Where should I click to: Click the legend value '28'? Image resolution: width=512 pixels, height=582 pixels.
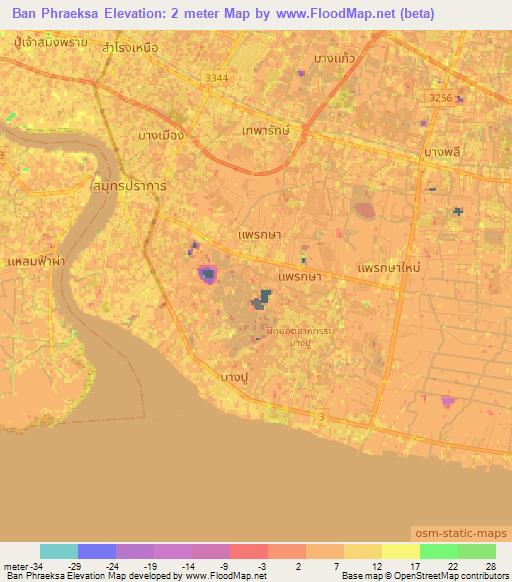click(491, 566)
